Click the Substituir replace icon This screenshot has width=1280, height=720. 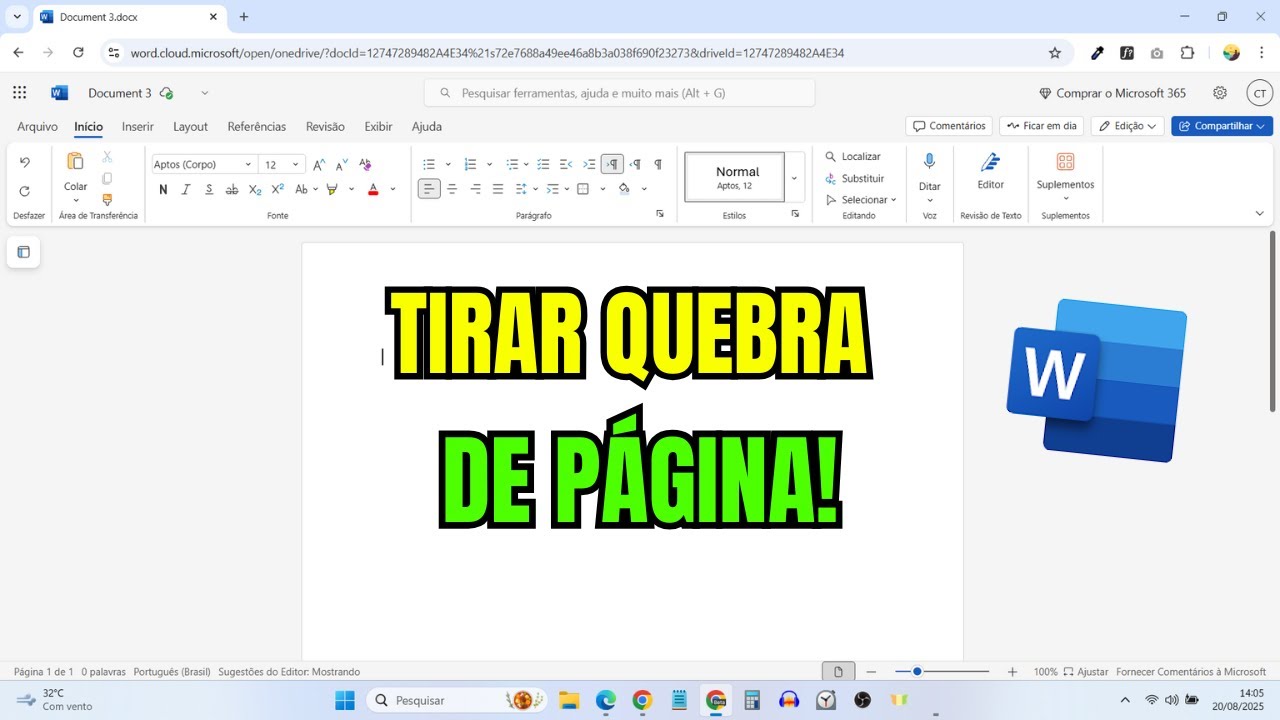[831, 178]
